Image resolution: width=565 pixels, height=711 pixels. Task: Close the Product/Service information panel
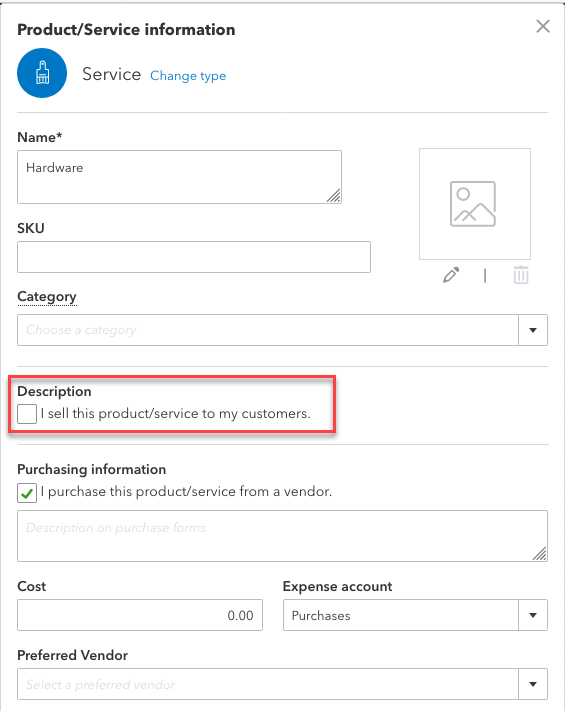coord(543,26)
